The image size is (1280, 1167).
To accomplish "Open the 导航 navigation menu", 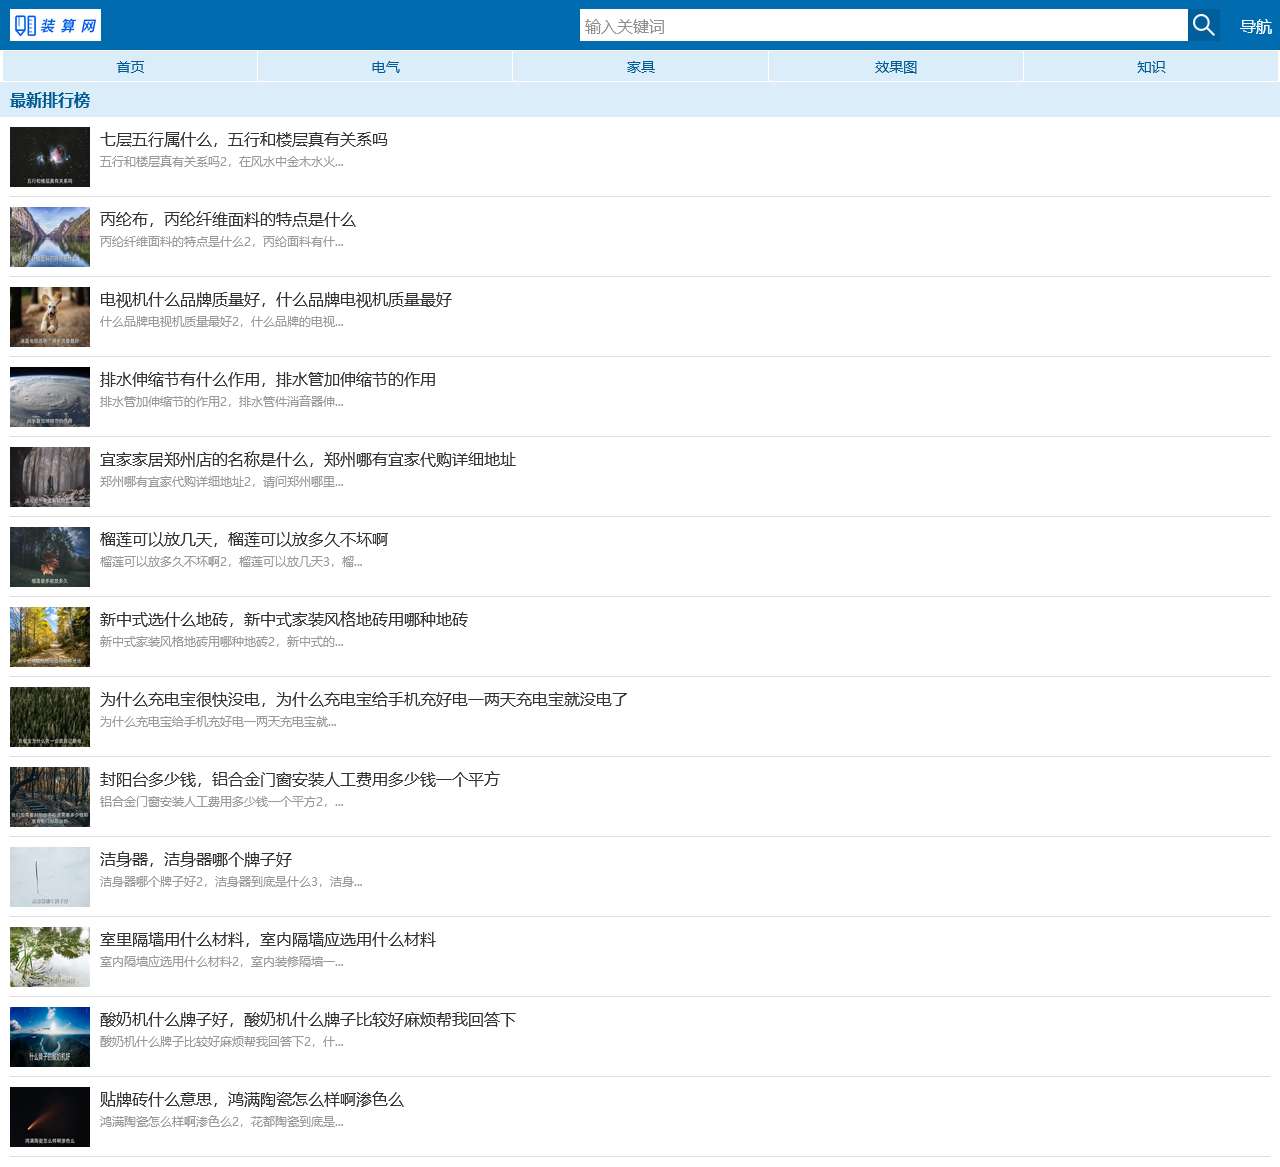I will pyautogui.click(x=1256, y=27).
